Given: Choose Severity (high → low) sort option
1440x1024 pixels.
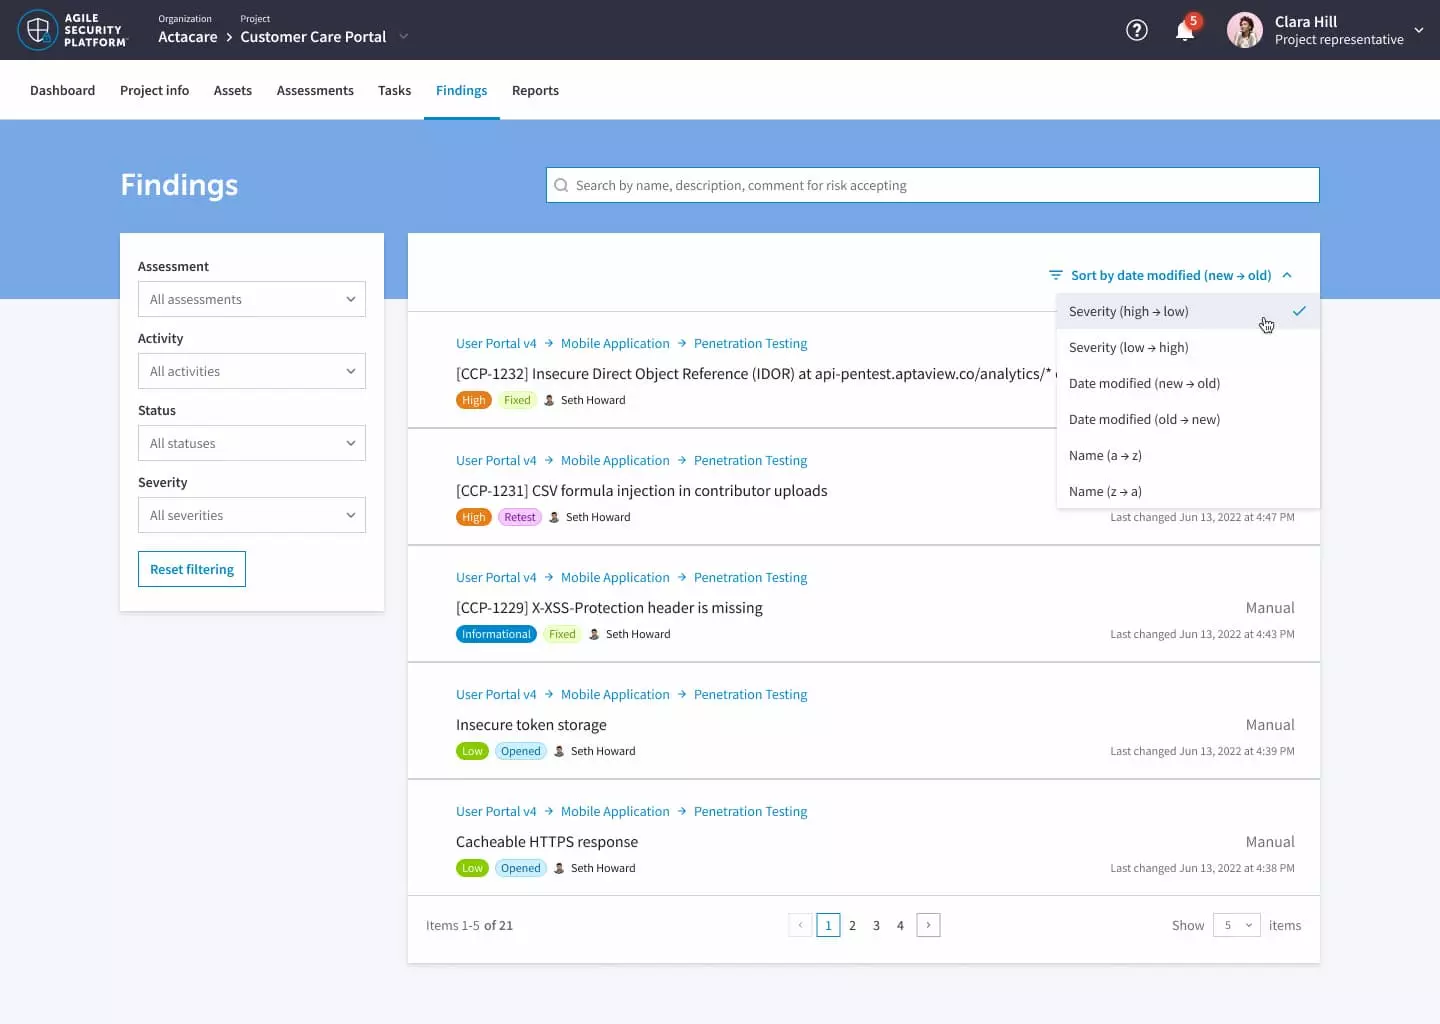Looking at the screenshot, I should [x=1188, y=311].
